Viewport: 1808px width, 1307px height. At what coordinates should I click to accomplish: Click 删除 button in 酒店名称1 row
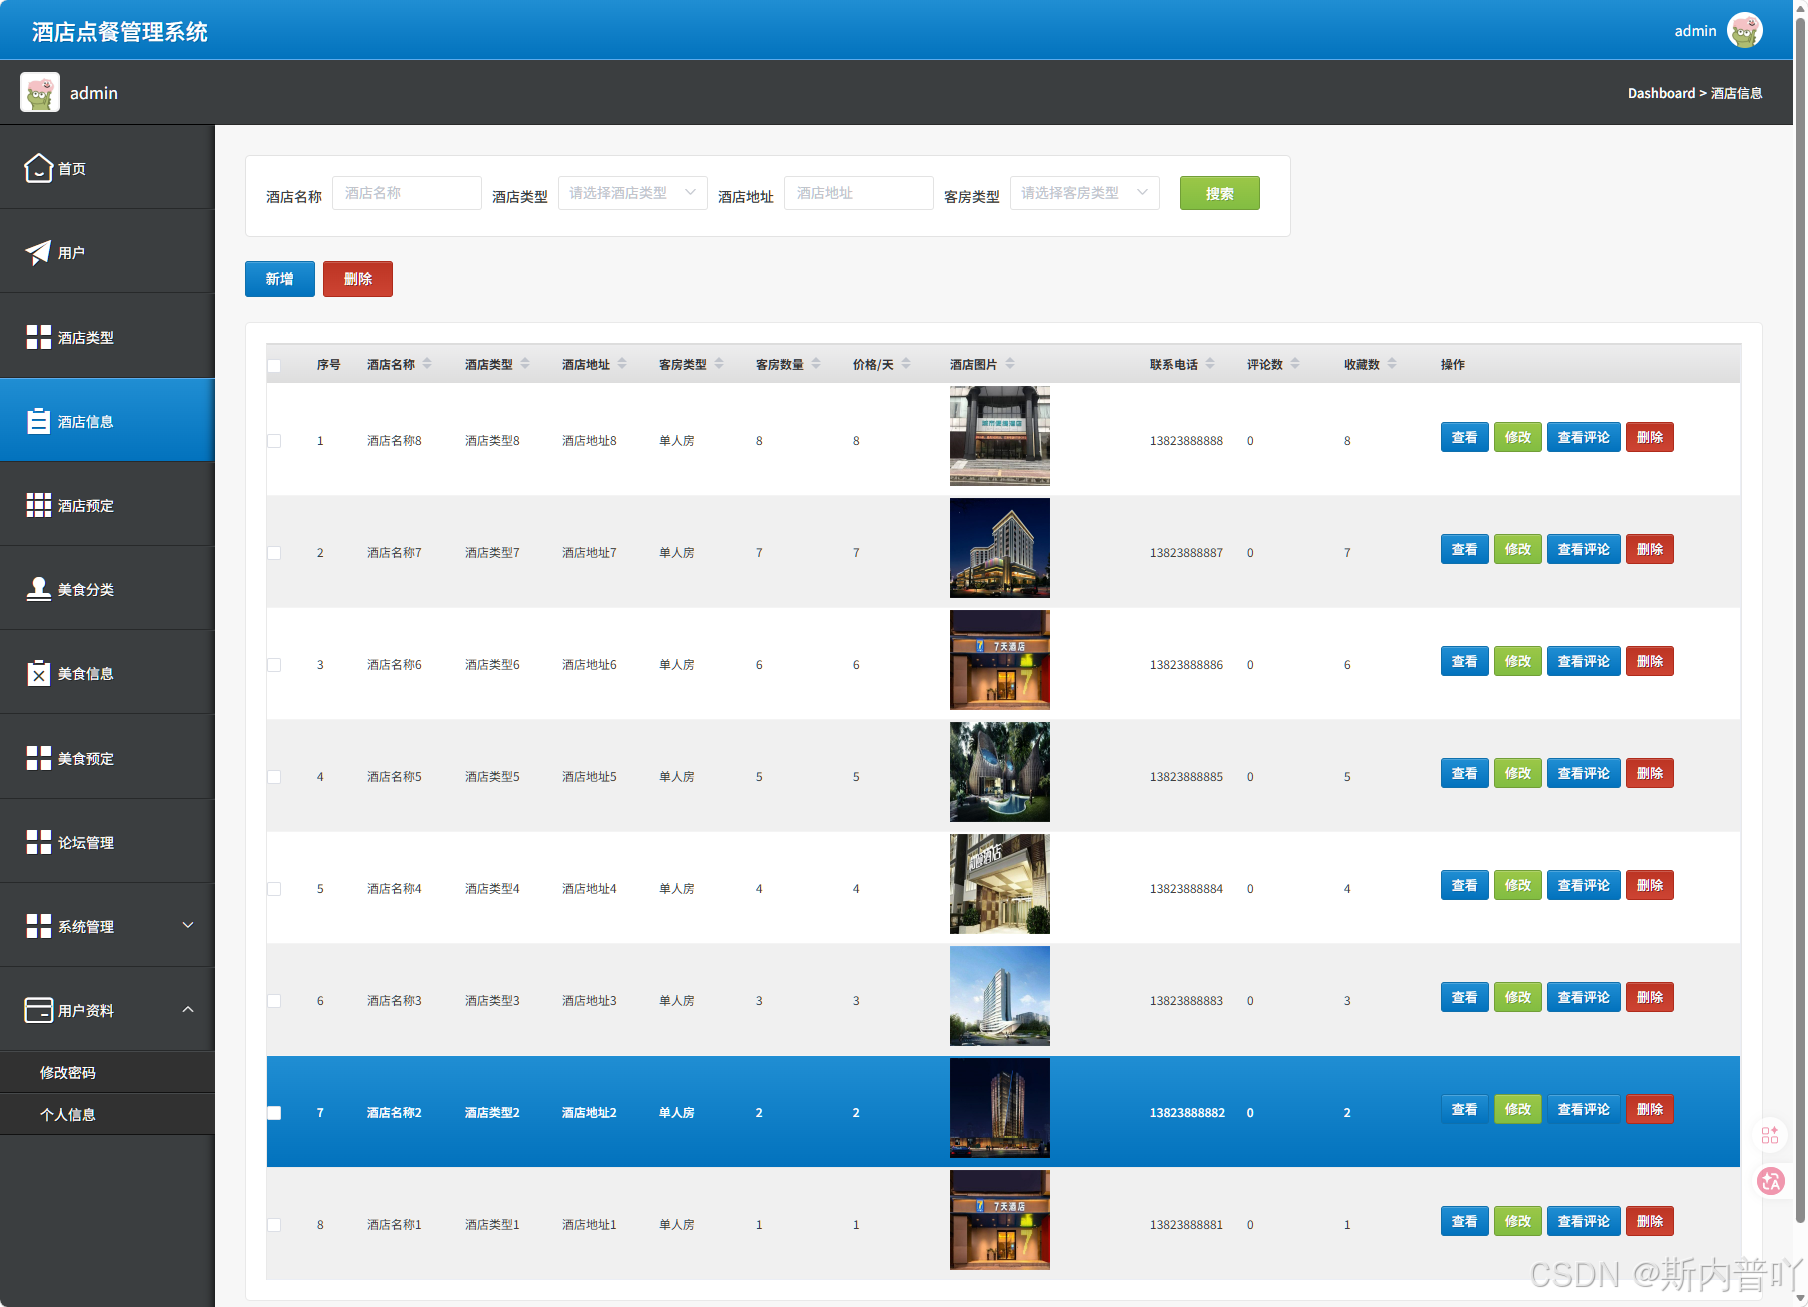coord(1649,1221)
